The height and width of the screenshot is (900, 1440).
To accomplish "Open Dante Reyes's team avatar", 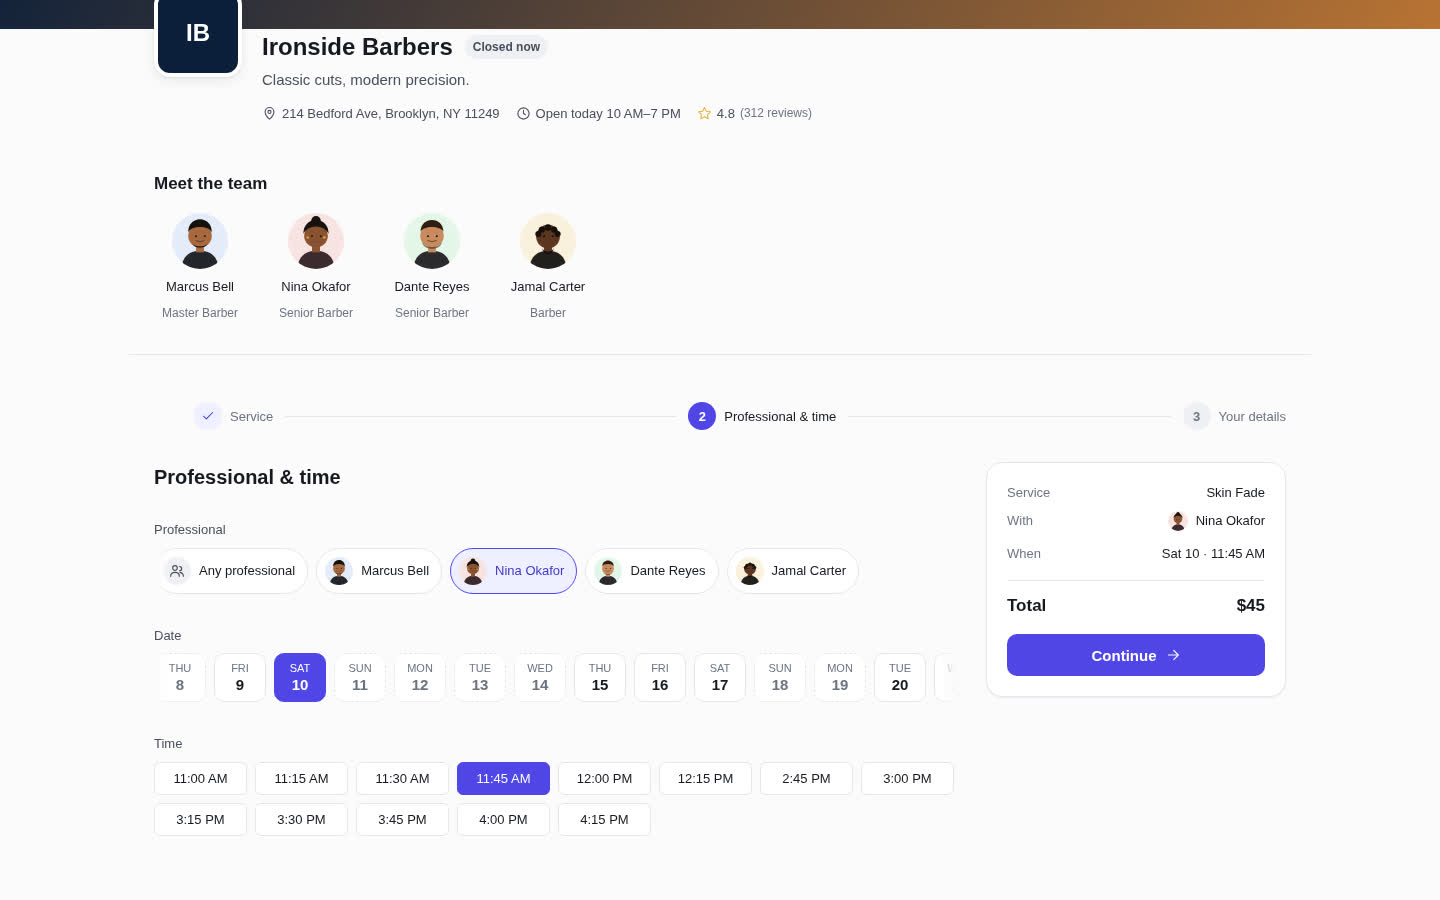I will pos(432,241).
